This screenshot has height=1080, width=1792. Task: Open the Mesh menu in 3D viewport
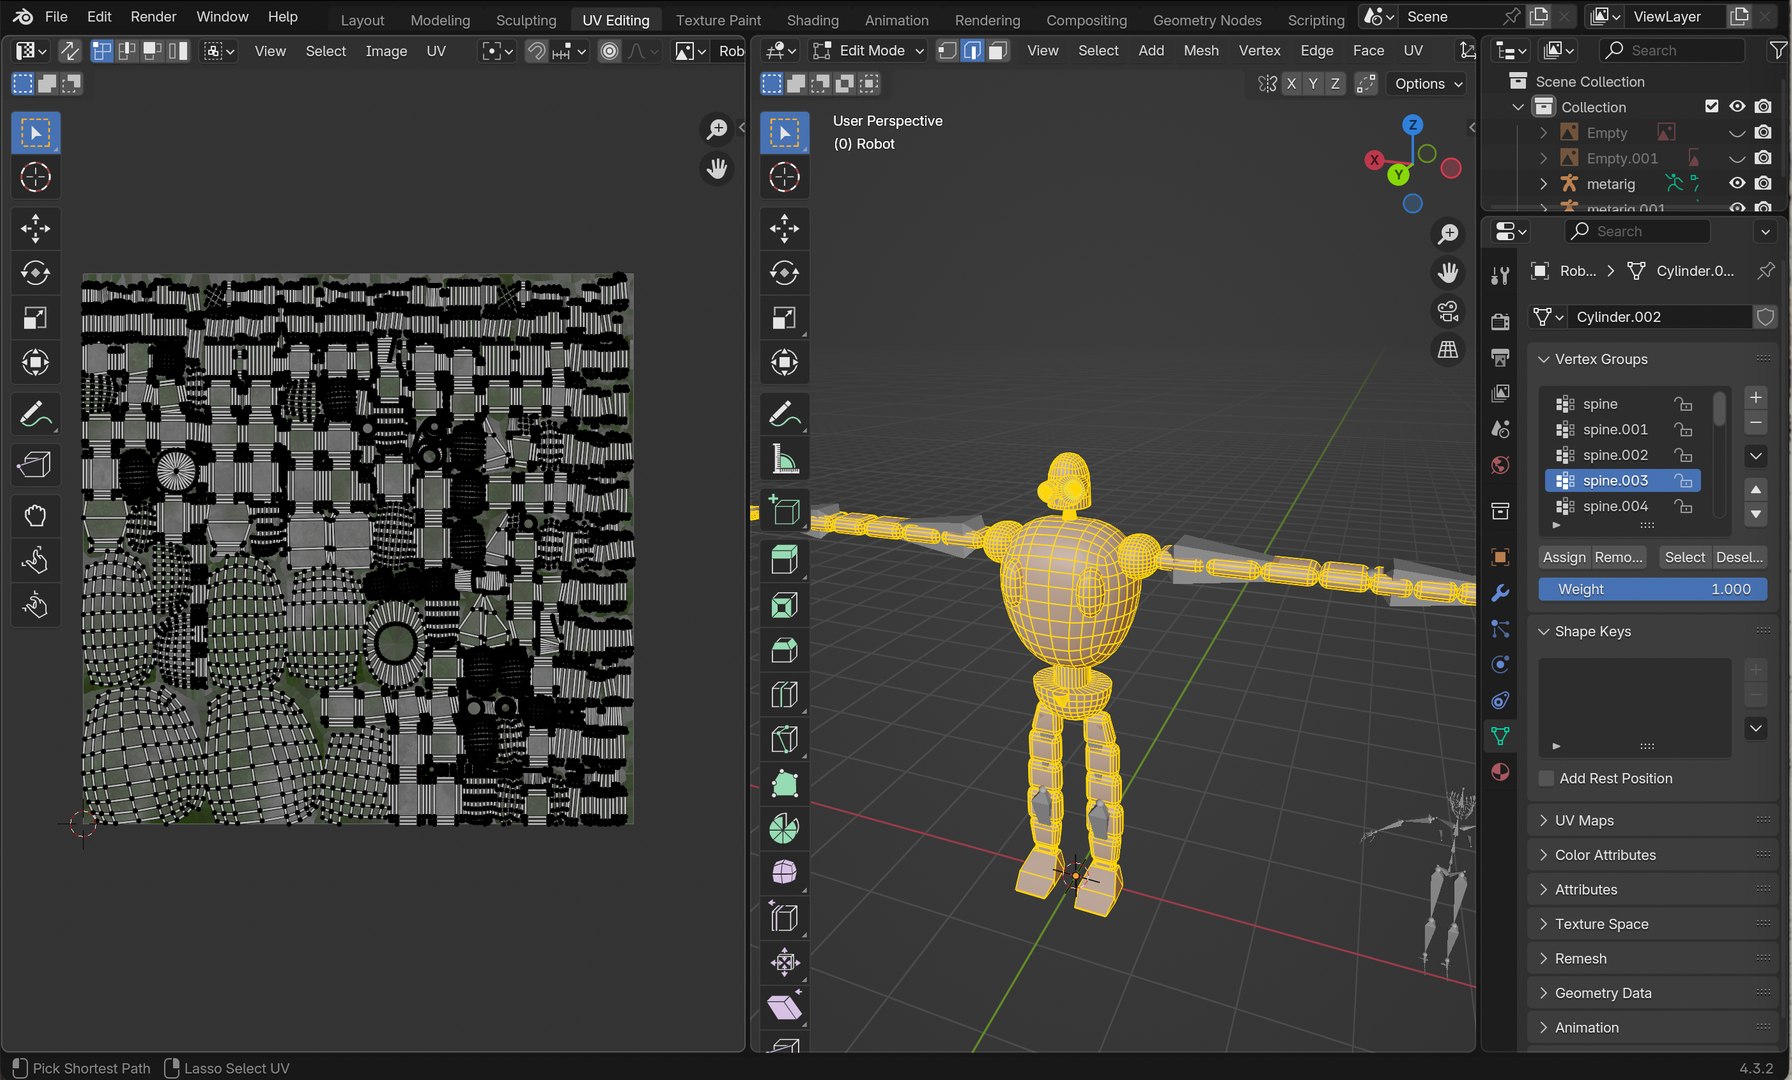tap(1201, 51)
